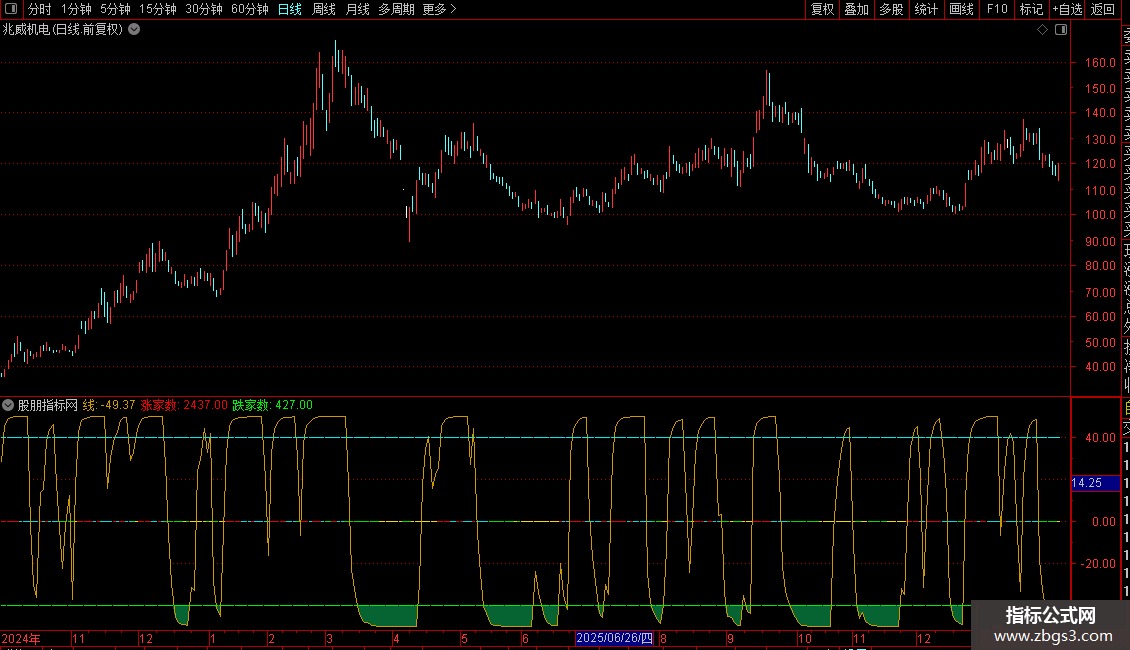
Task: Expand the 兆威机电 chart title dropdown
Action: (x=134, y=30)
